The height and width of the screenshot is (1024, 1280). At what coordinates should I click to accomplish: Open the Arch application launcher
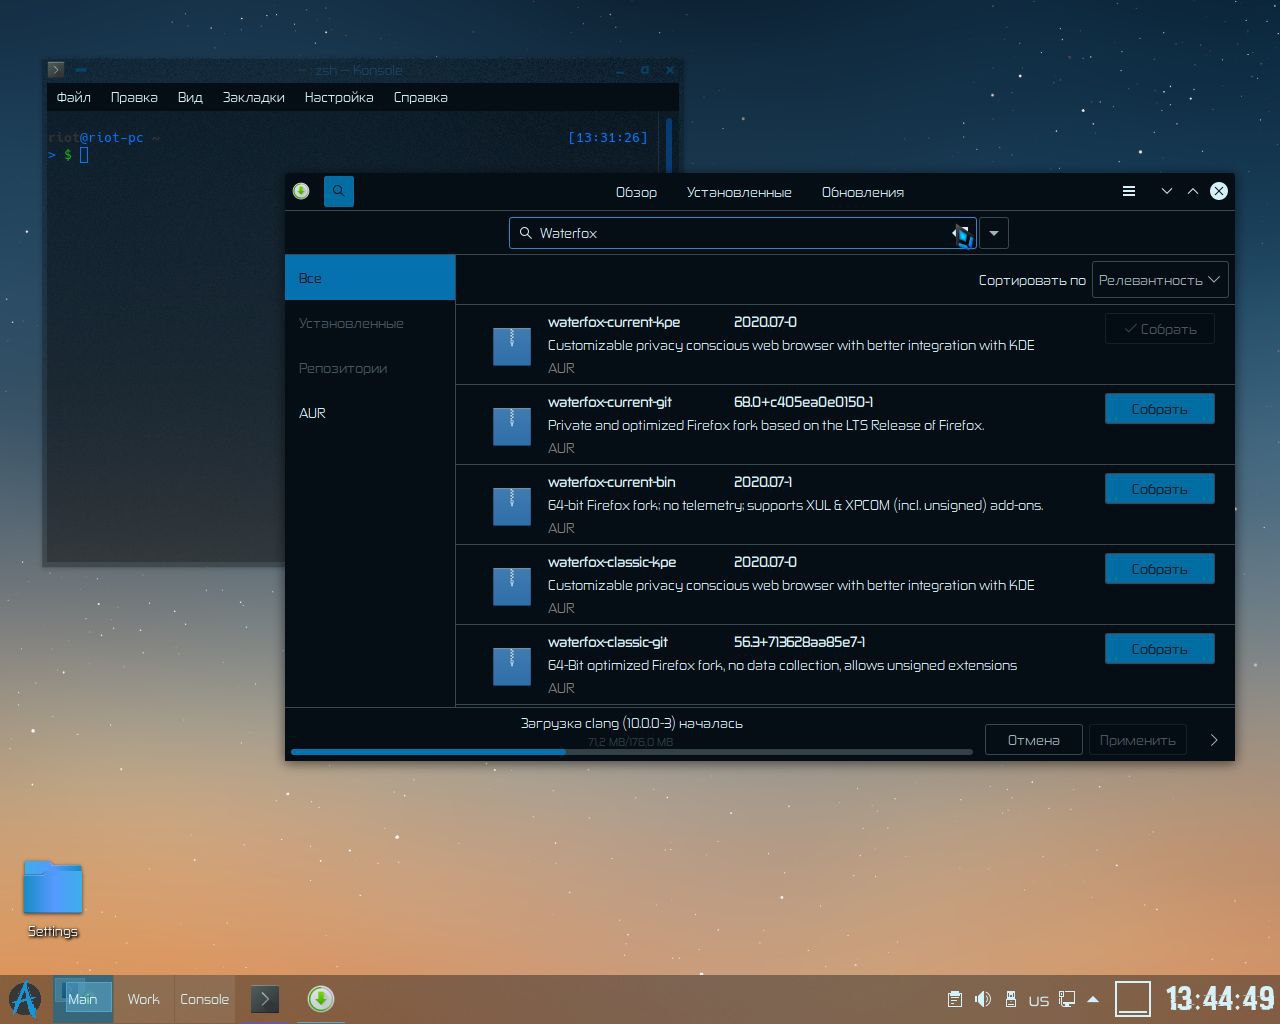[x=25, y=999]
